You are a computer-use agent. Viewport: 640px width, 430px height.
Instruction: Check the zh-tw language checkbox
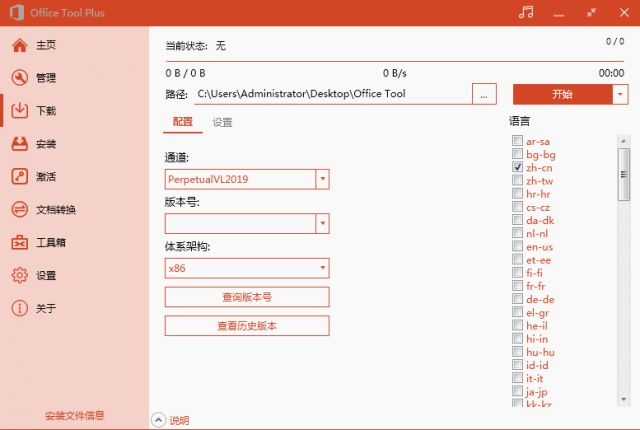click(x=518, y=180)
